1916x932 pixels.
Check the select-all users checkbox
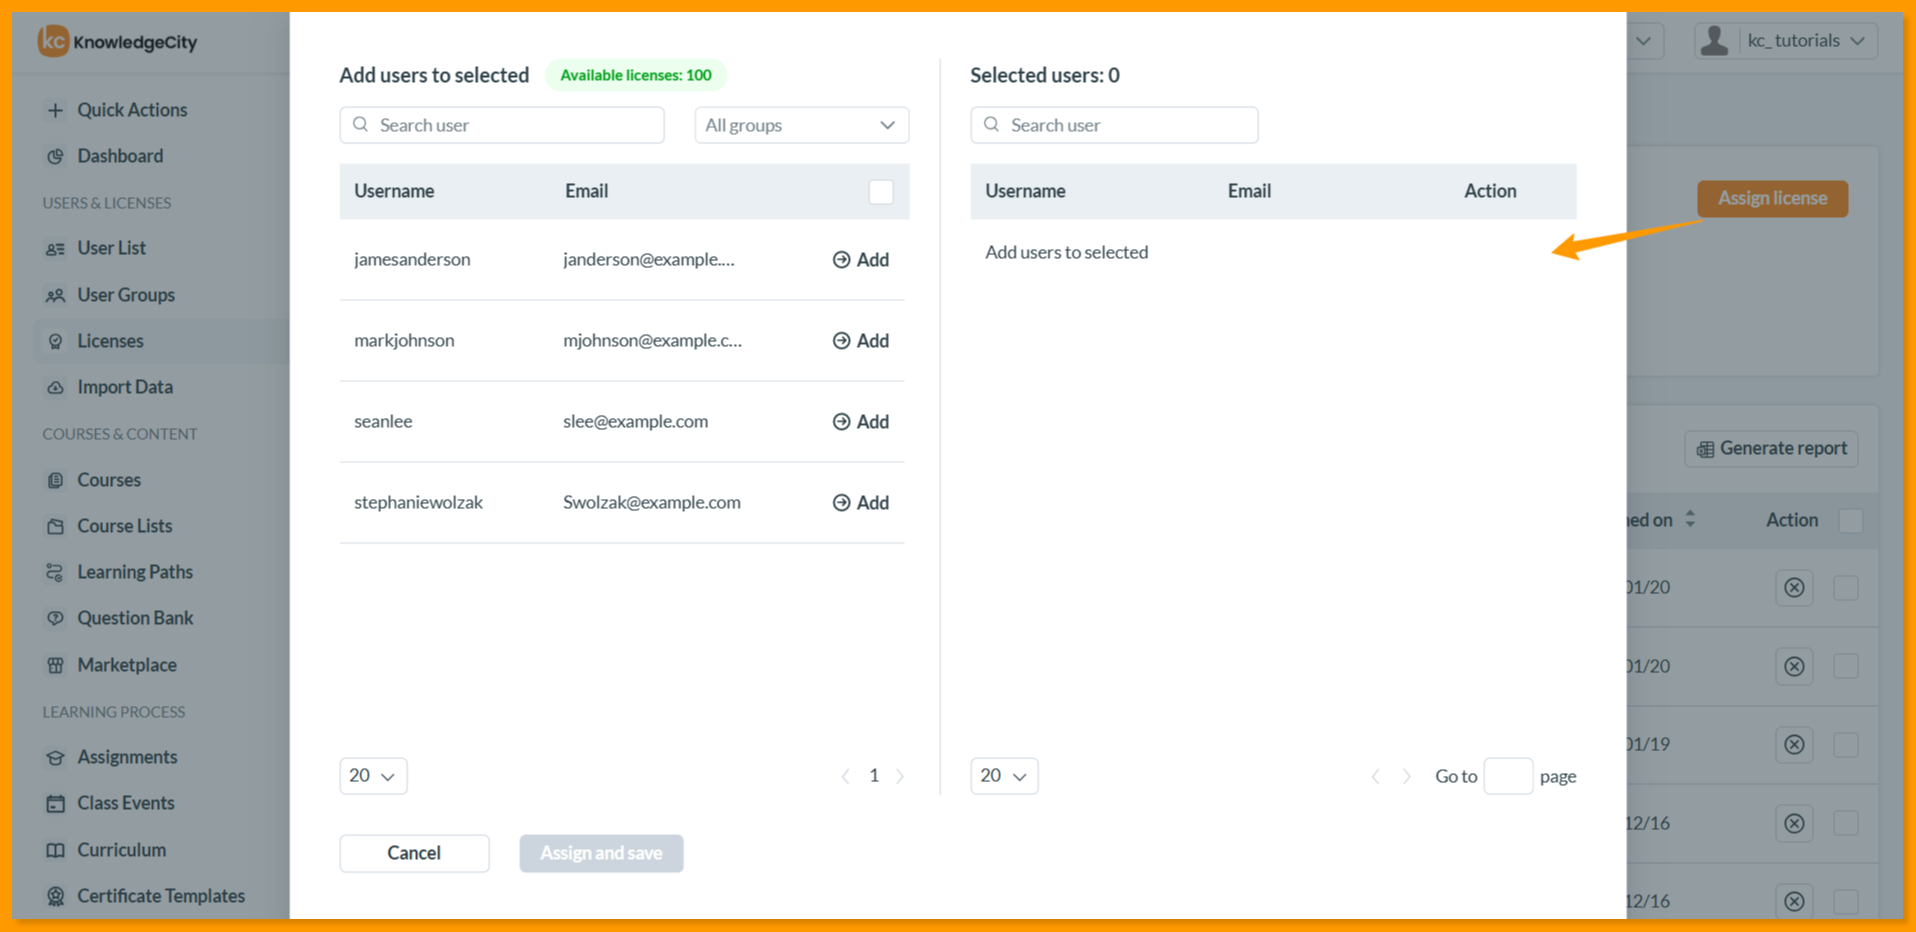(x=881, y=191)
